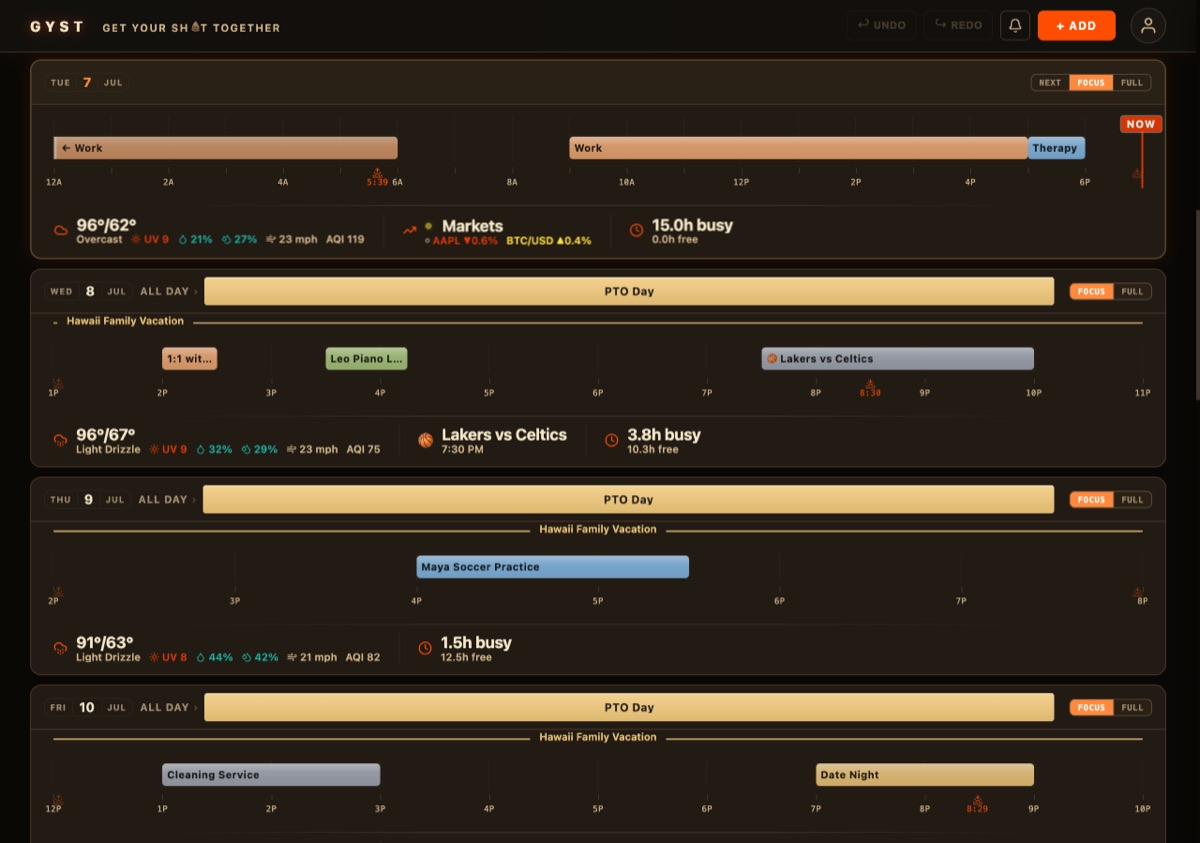
Task: Click the UV 9 sun icon on Tuesday
Action: [x=136, y=240]
